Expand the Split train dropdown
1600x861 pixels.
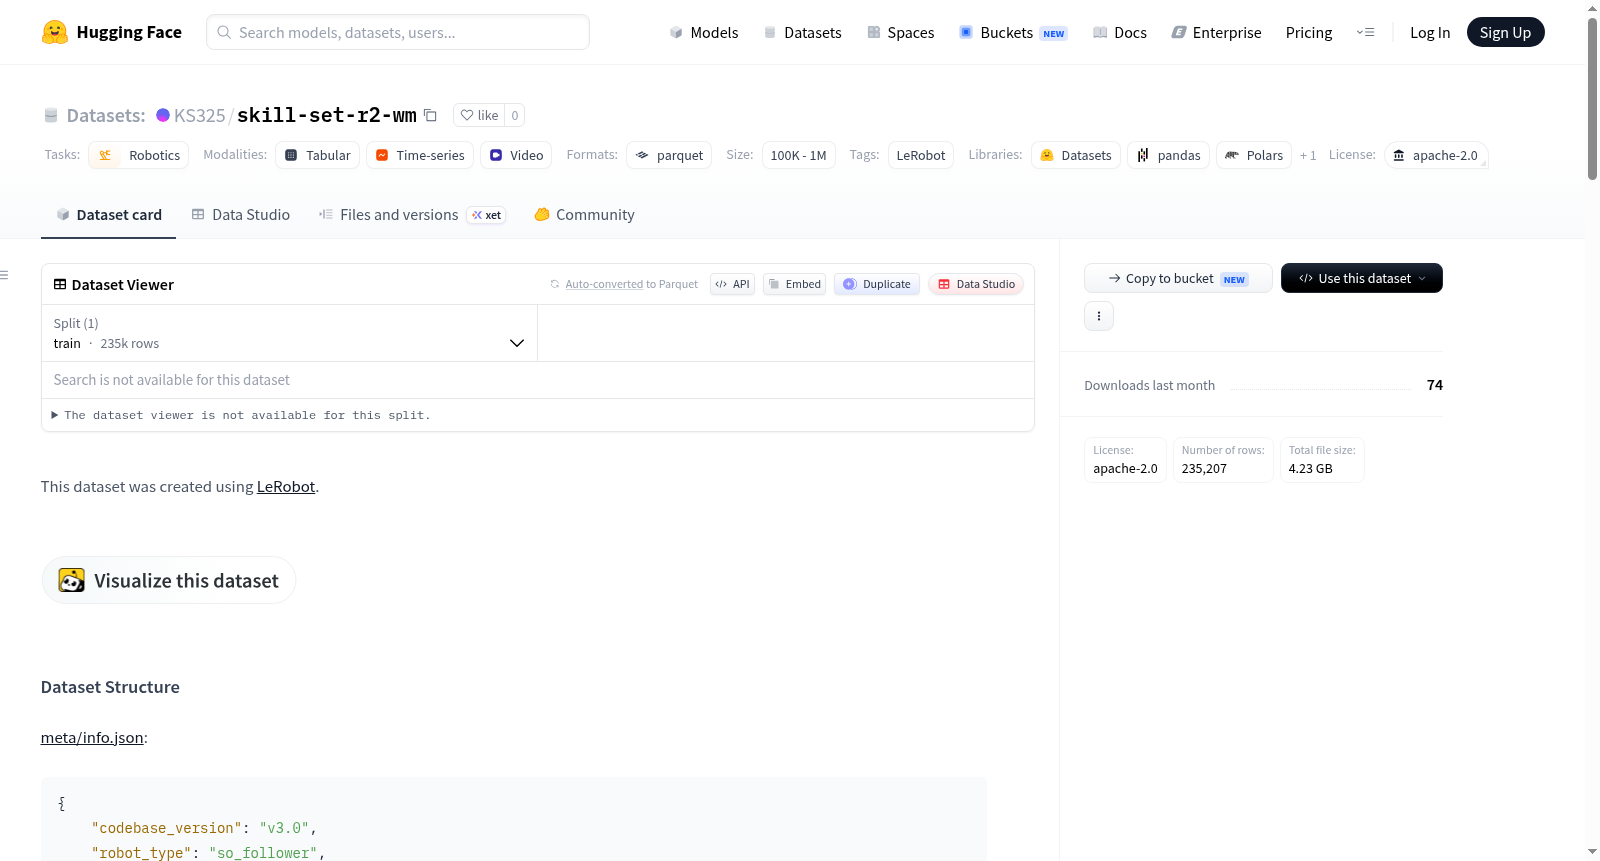coord(289,333)
